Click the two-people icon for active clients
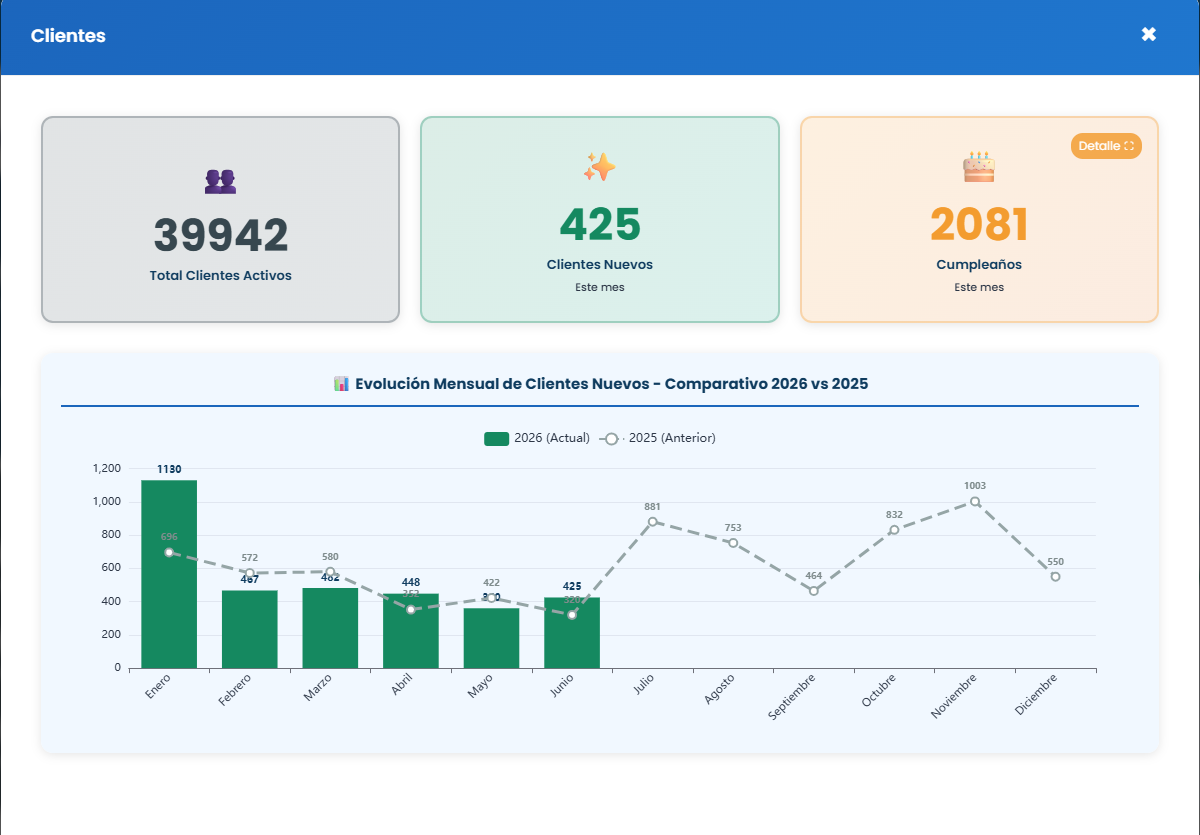Viewport: 1200px width, 835px height. 220,181
